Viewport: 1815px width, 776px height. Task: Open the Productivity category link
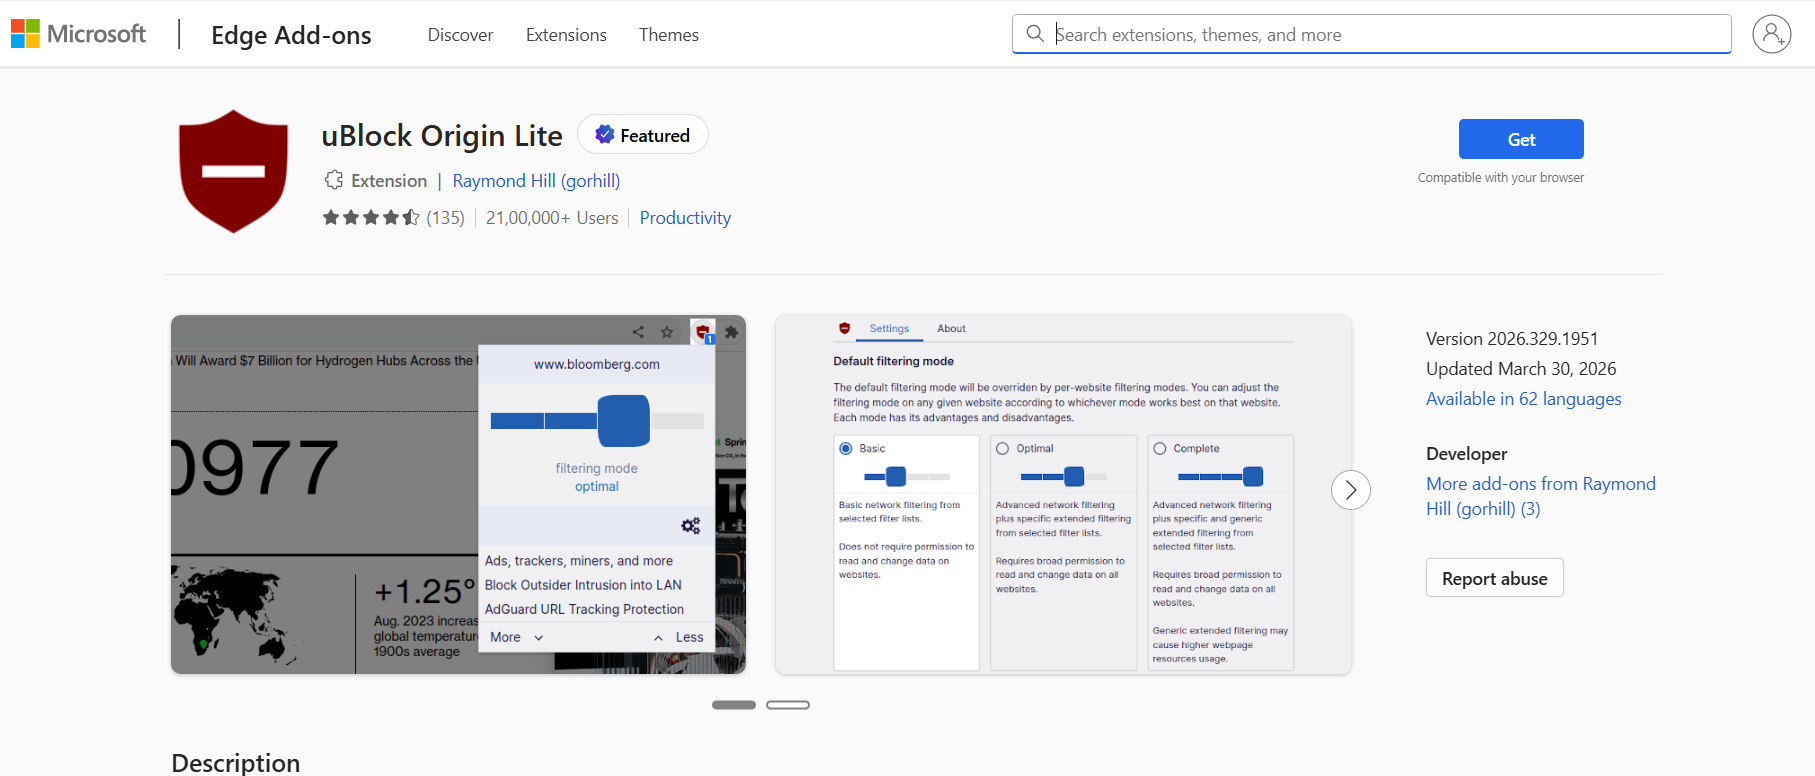(x=685, y=217)
